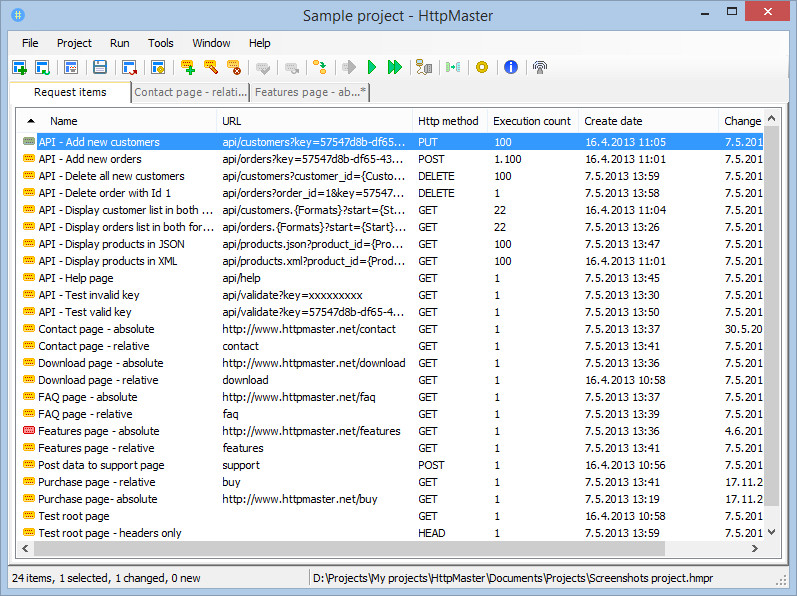Sort by the URL column header

tap(314, 121)
